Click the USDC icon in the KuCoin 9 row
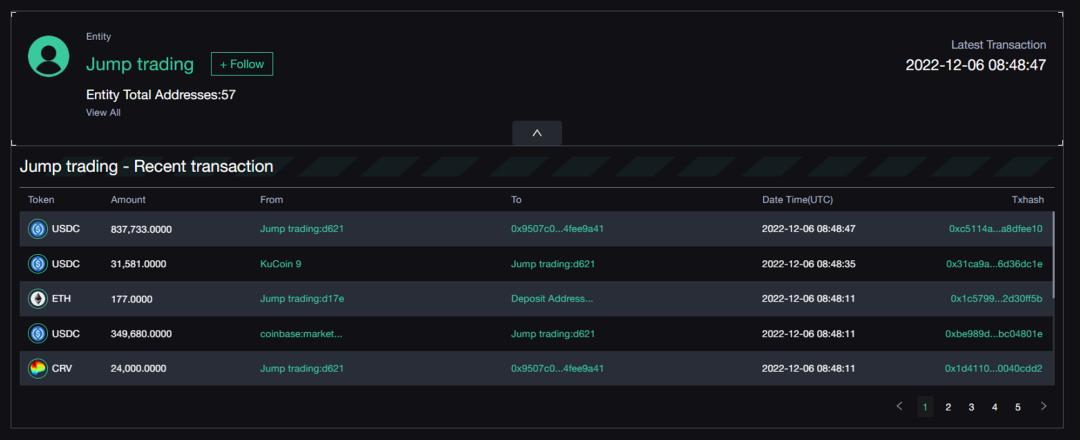Image resolution: width=1080 pixels, height=440 pixels. click(x=38, y=264)
